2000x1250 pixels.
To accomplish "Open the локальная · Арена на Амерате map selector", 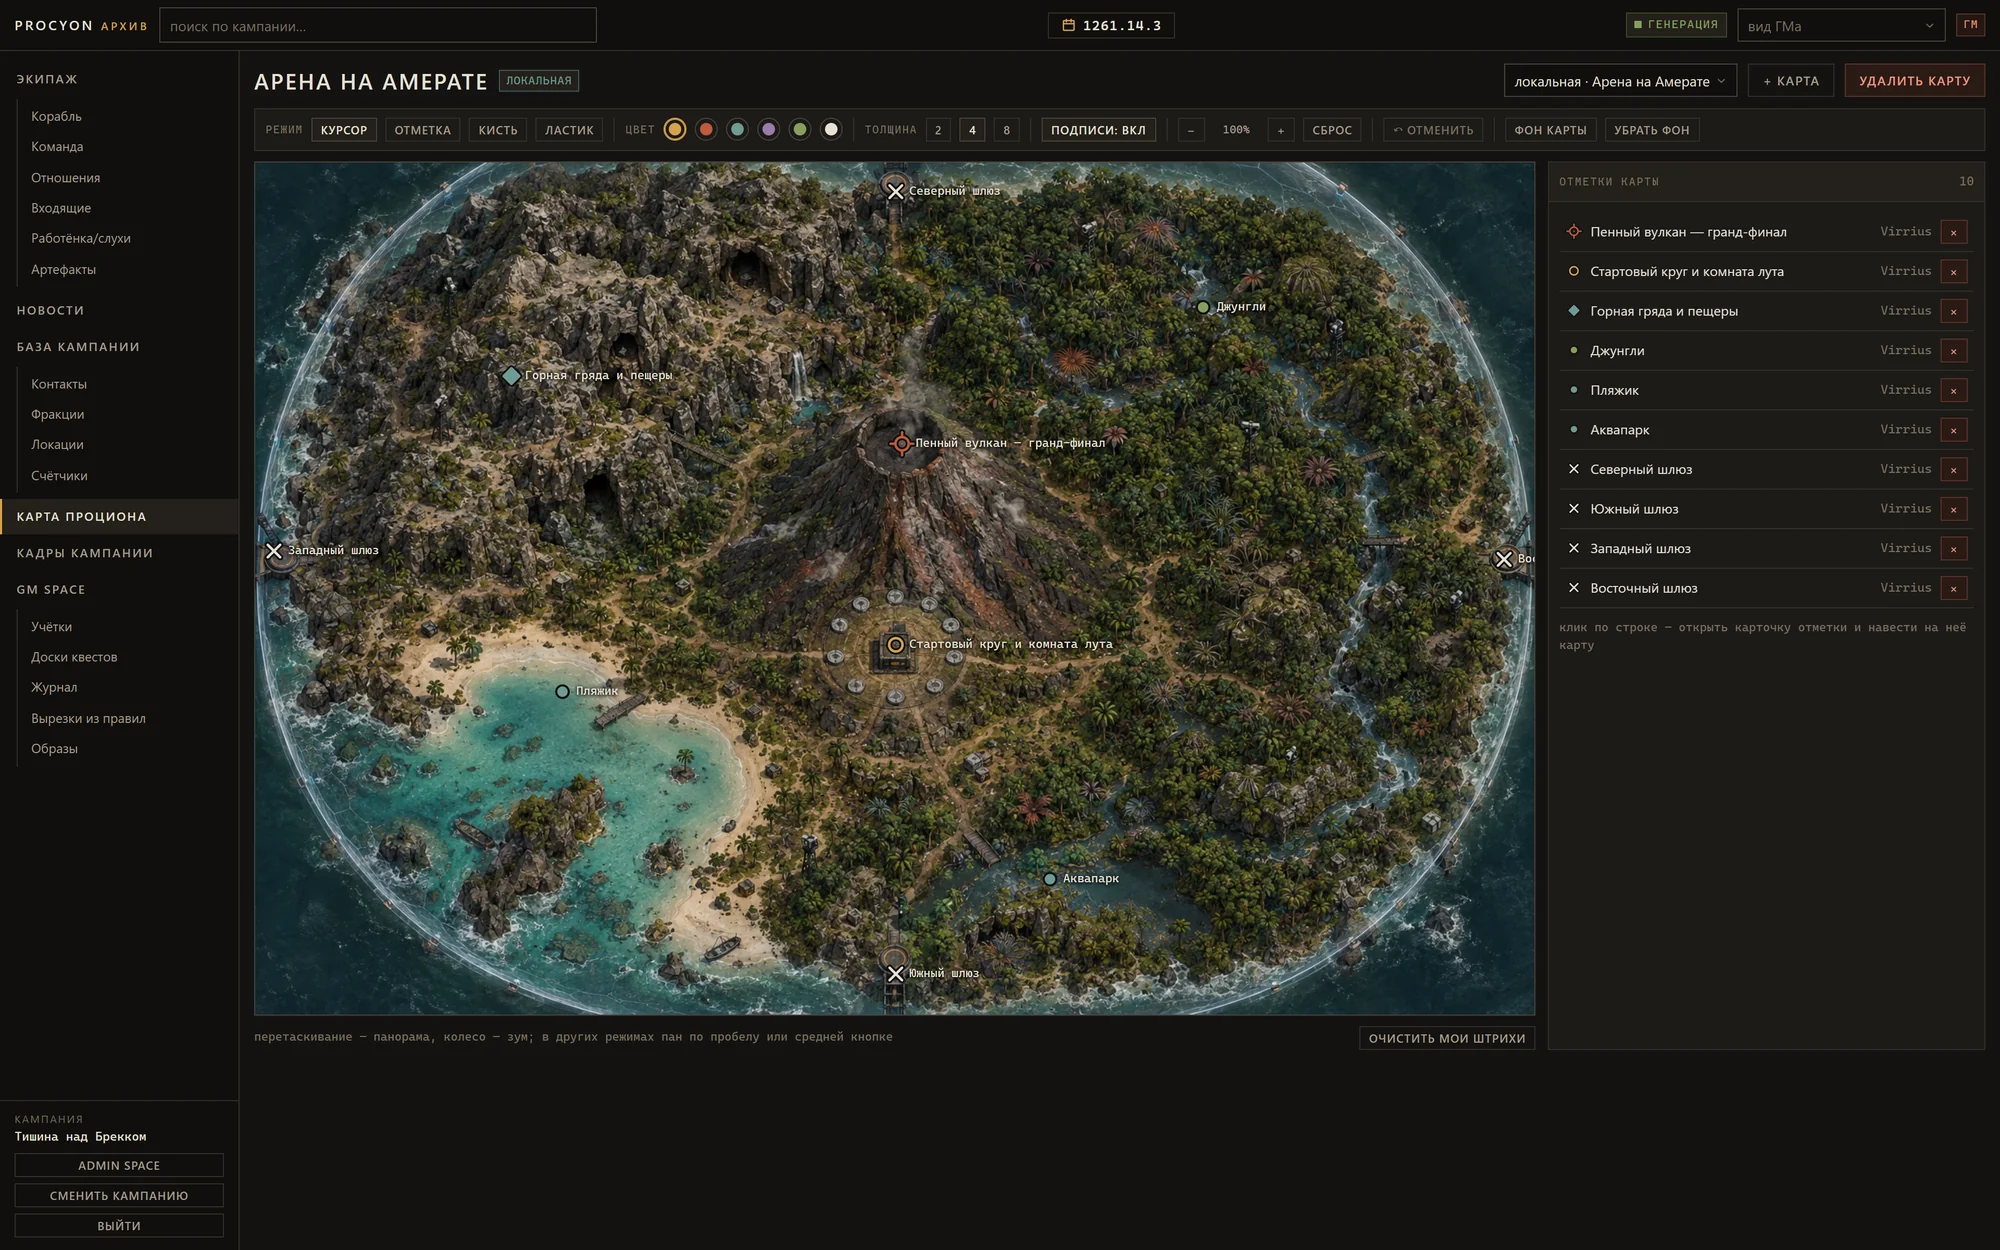I will click(x=1620, y=81).
